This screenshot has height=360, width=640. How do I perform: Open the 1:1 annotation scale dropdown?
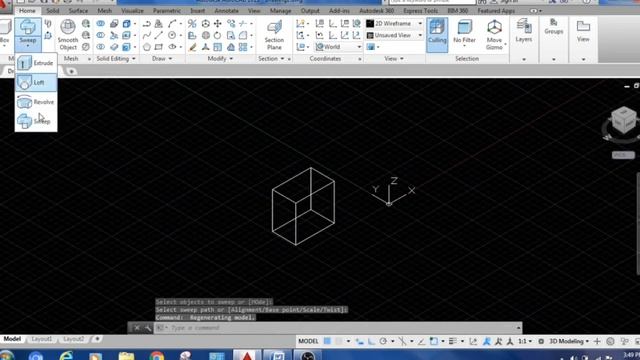[524, 341]
